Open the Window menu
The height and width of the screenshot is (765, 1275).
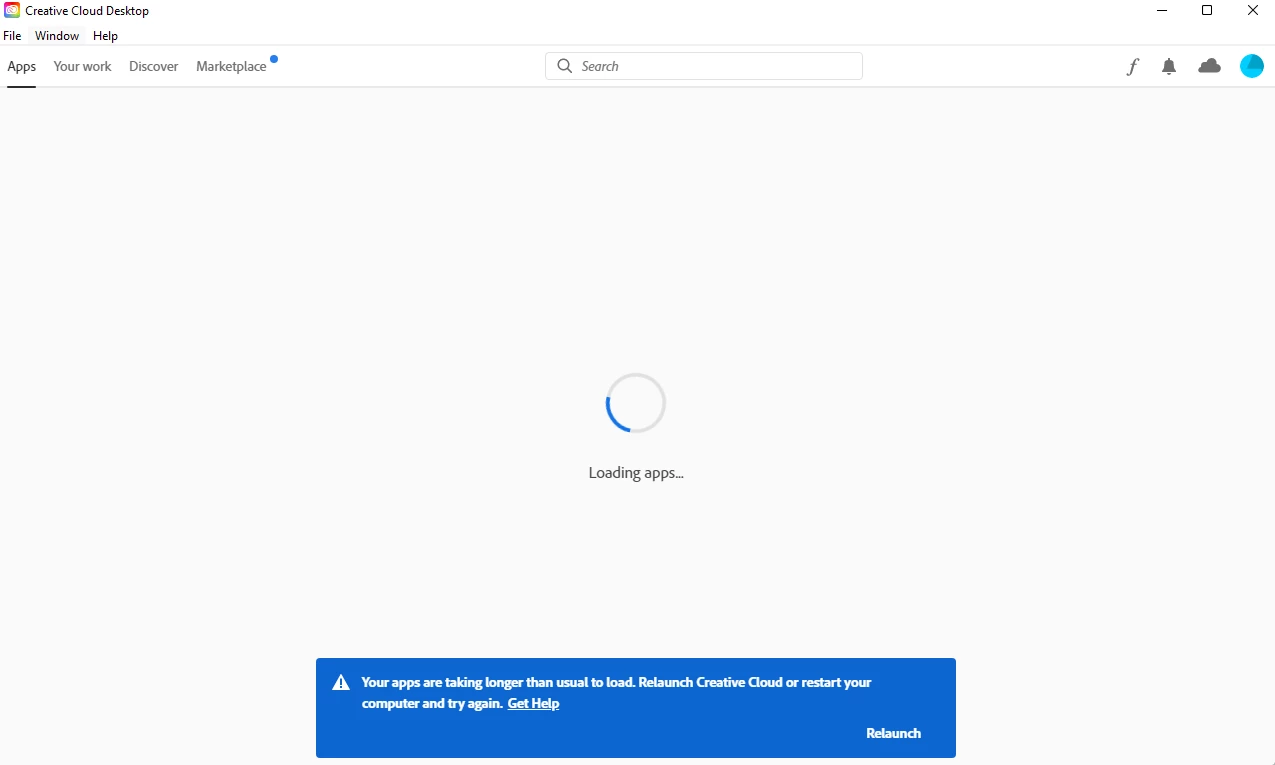(57, 36)
